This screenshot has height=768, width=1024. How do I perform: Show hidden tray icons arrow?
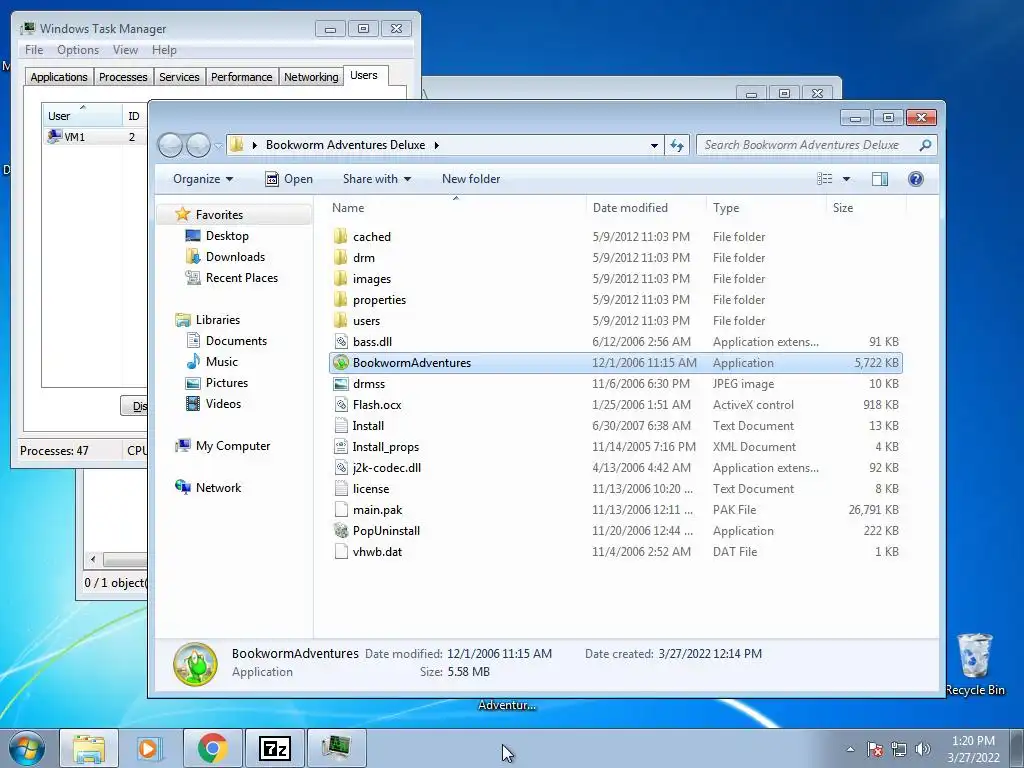pos(850,749)
